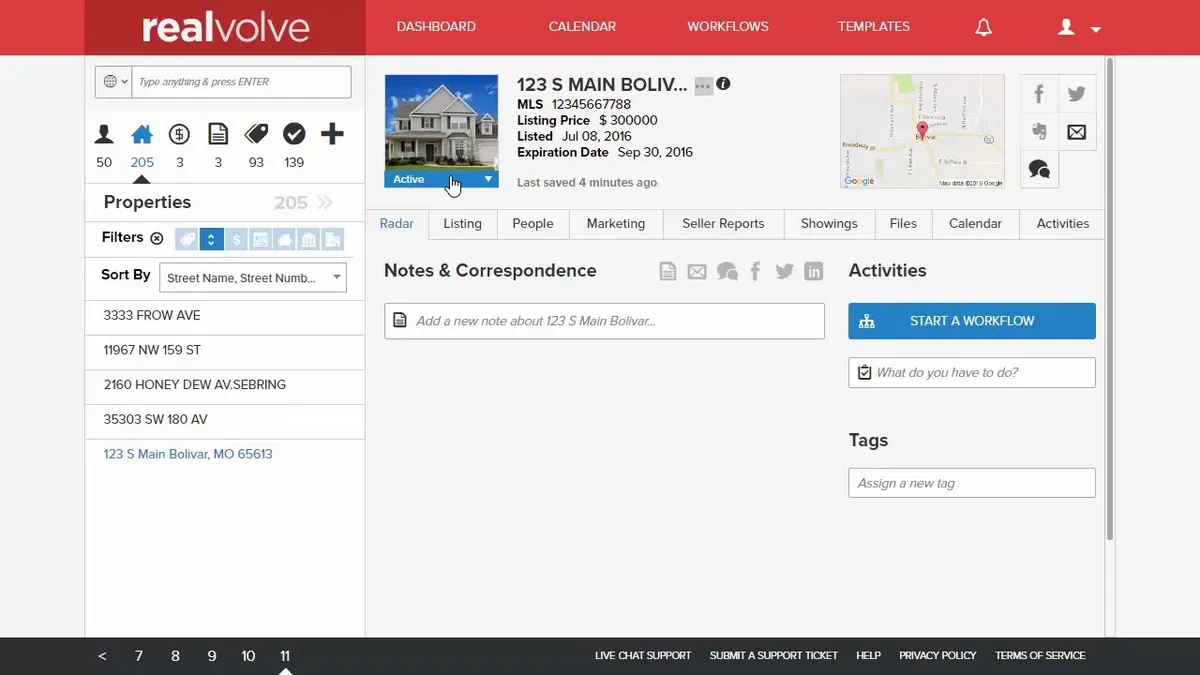This screenshot has height=675, width=1200.
Task: Open Workflows in top navigation
Action: 728,27
